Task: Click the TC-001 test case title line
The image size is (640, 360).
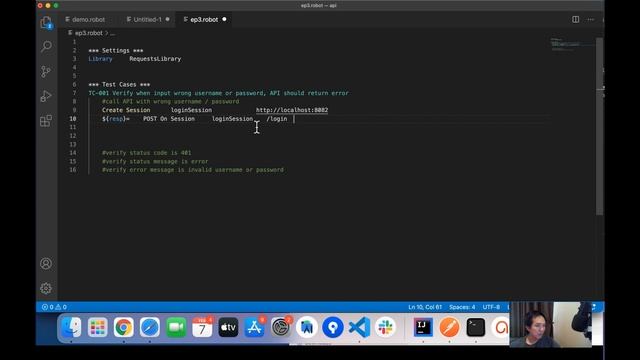Action: (x=218, y=93)
